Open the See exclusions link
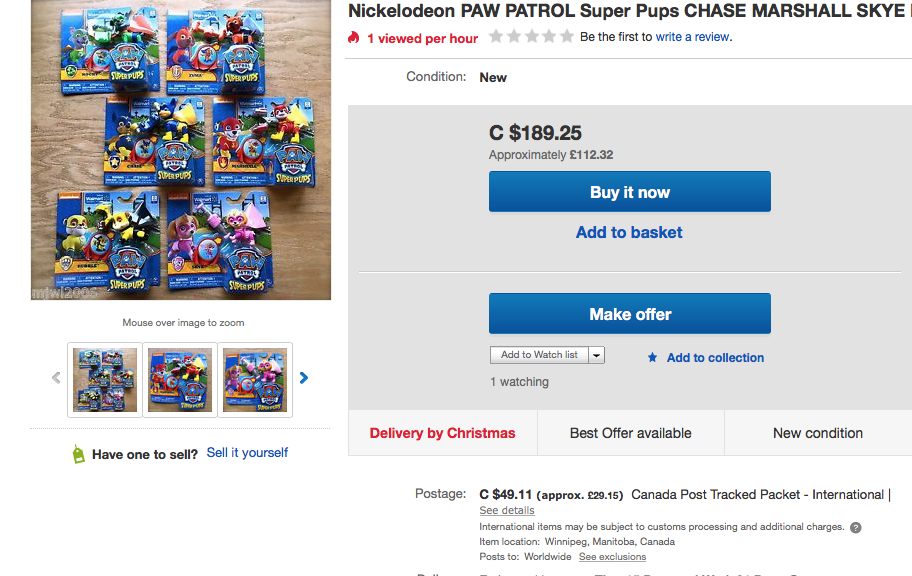912x576 pixels. point(612,557)
